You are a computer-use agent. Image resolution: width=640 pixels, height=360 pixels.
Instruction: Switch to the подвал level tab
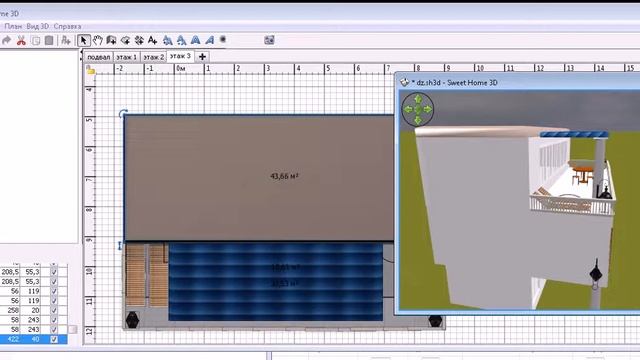point(99,57)
